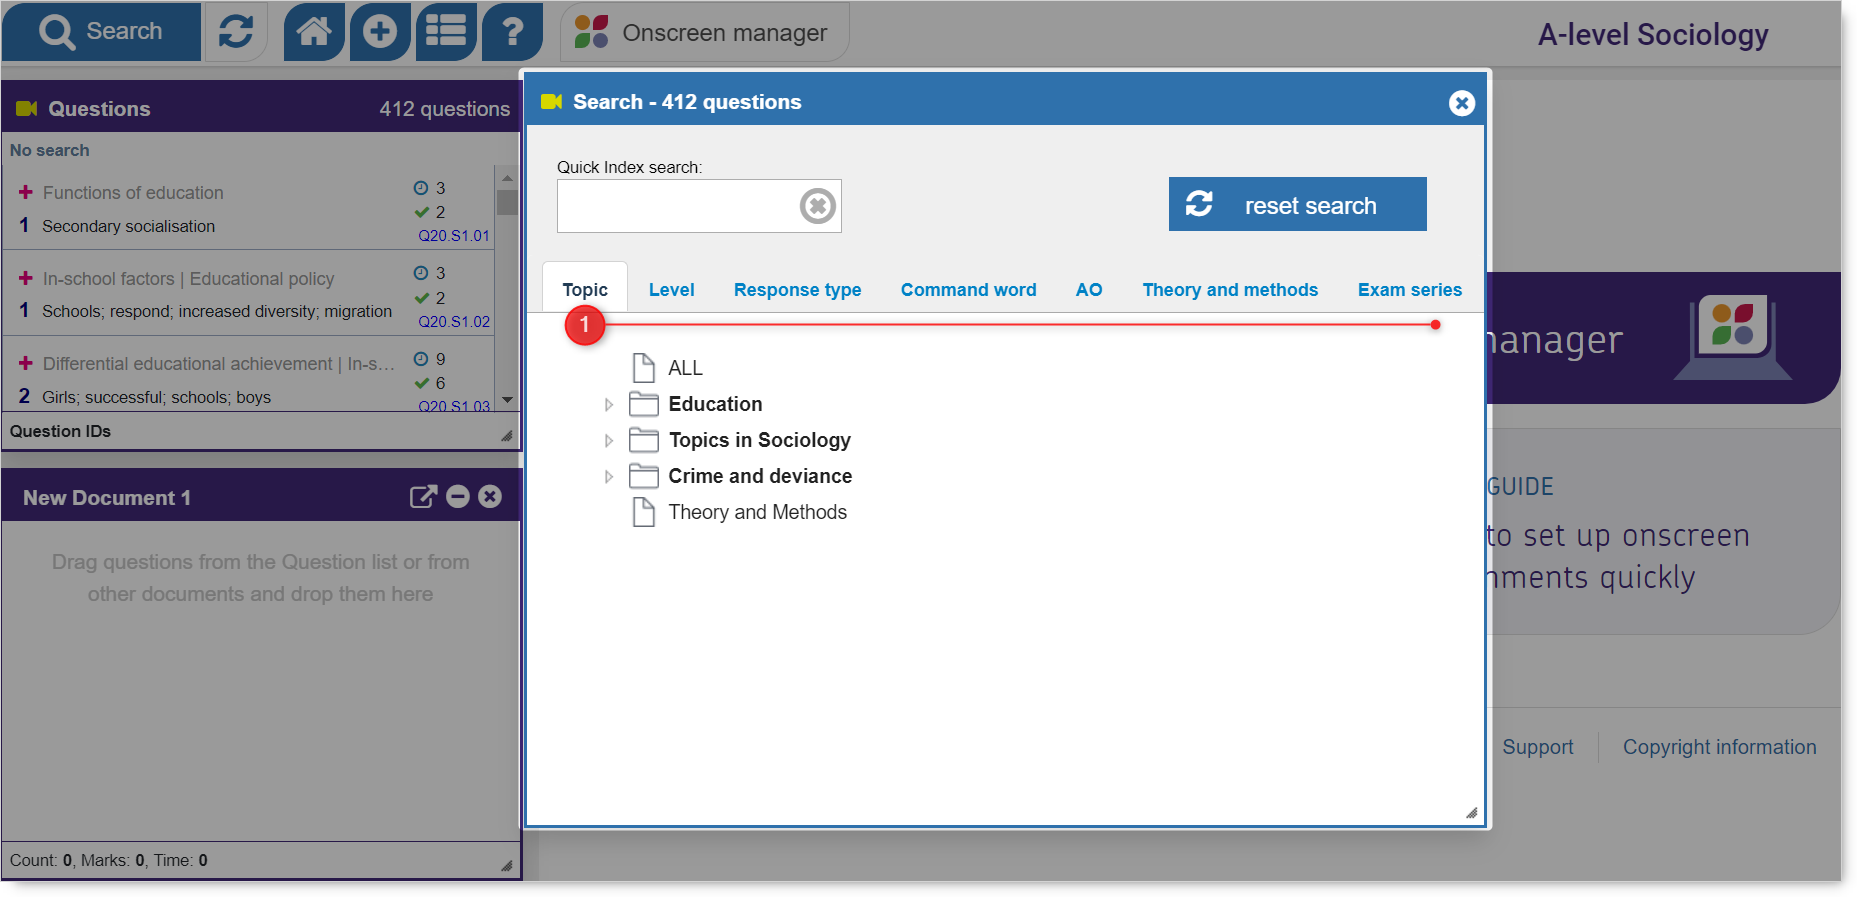1857x897 pixels.
Task: Expand the Topics in Sociology folder
Action: pos(608,441)
